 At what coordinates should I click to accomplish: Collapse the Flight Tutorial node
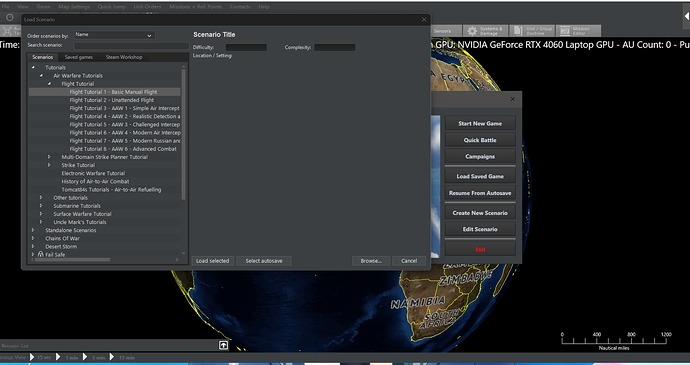(x=49, y=84)
